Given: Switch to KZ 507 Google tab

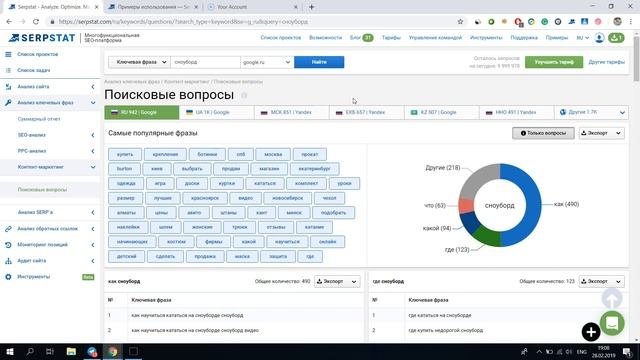Looking at the screenshot, I should coord(442,112).
